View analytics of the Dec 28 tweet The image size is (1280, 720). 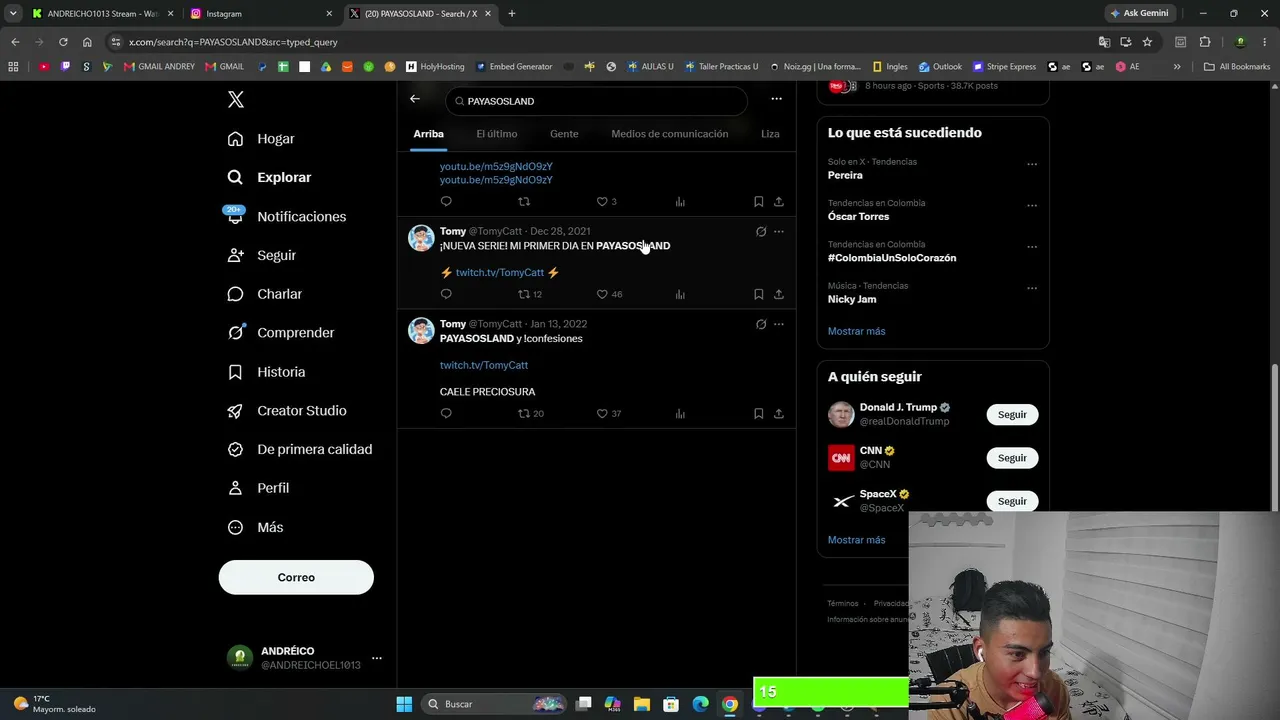(680, 294)
